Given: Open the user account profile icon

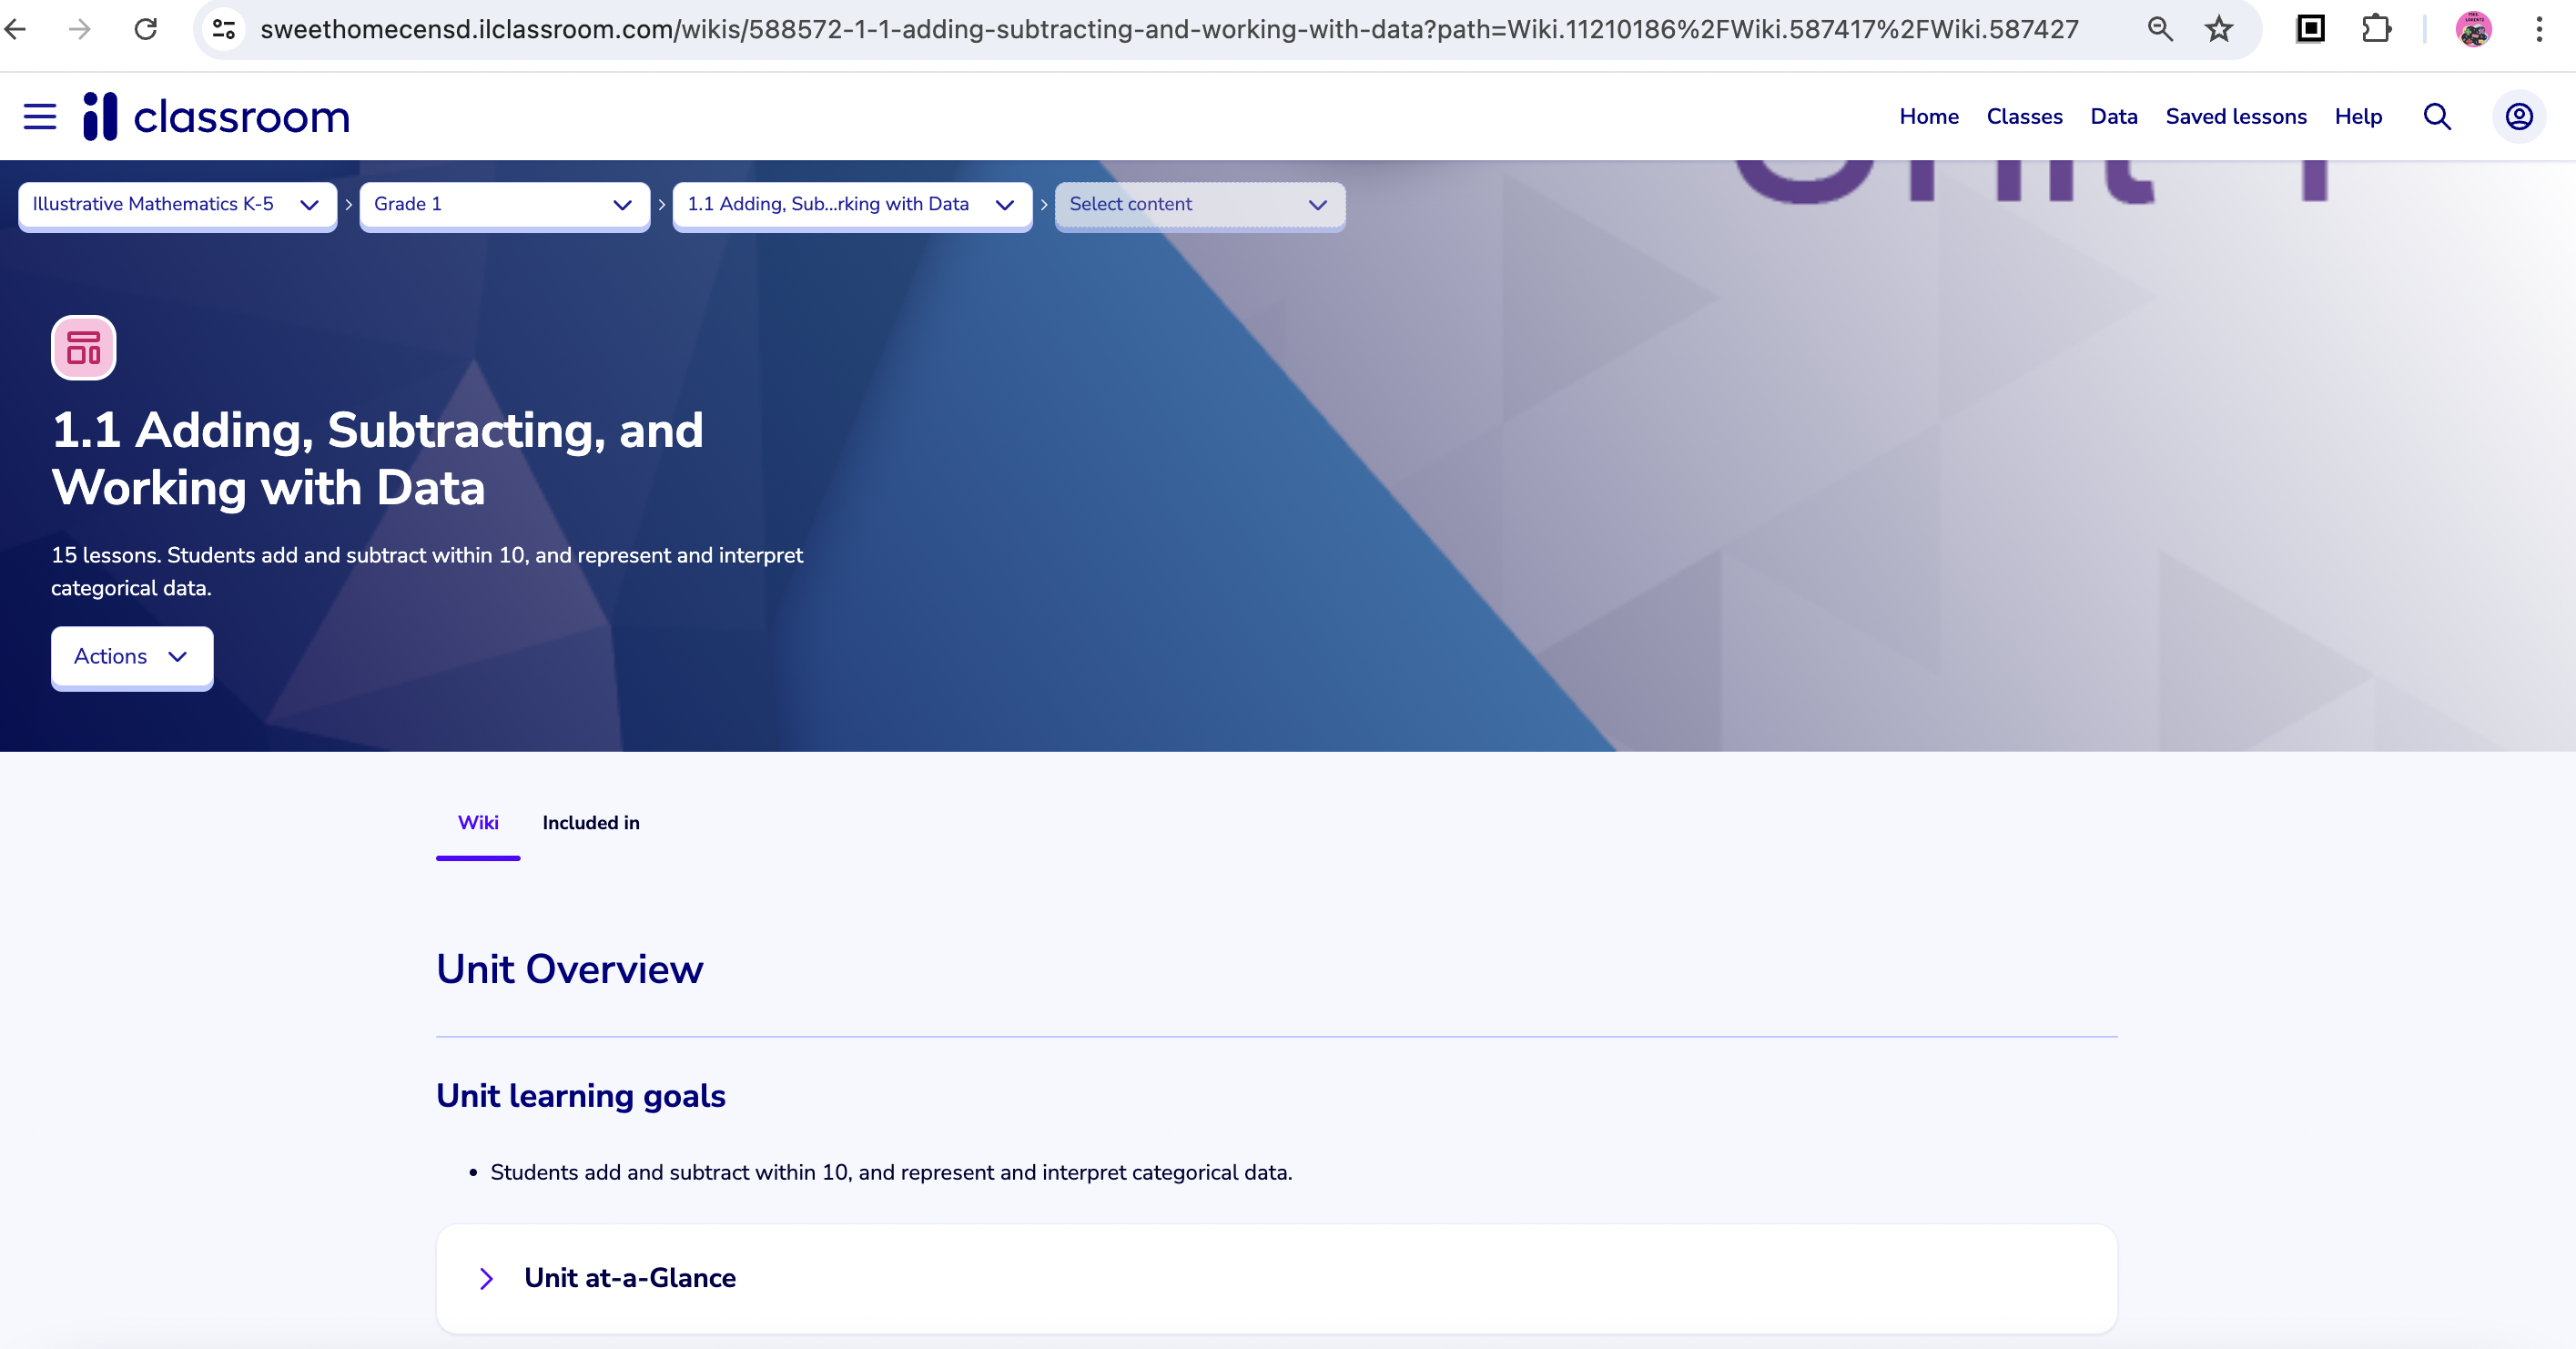Looking at the screenshot, I should point(2518,117).
